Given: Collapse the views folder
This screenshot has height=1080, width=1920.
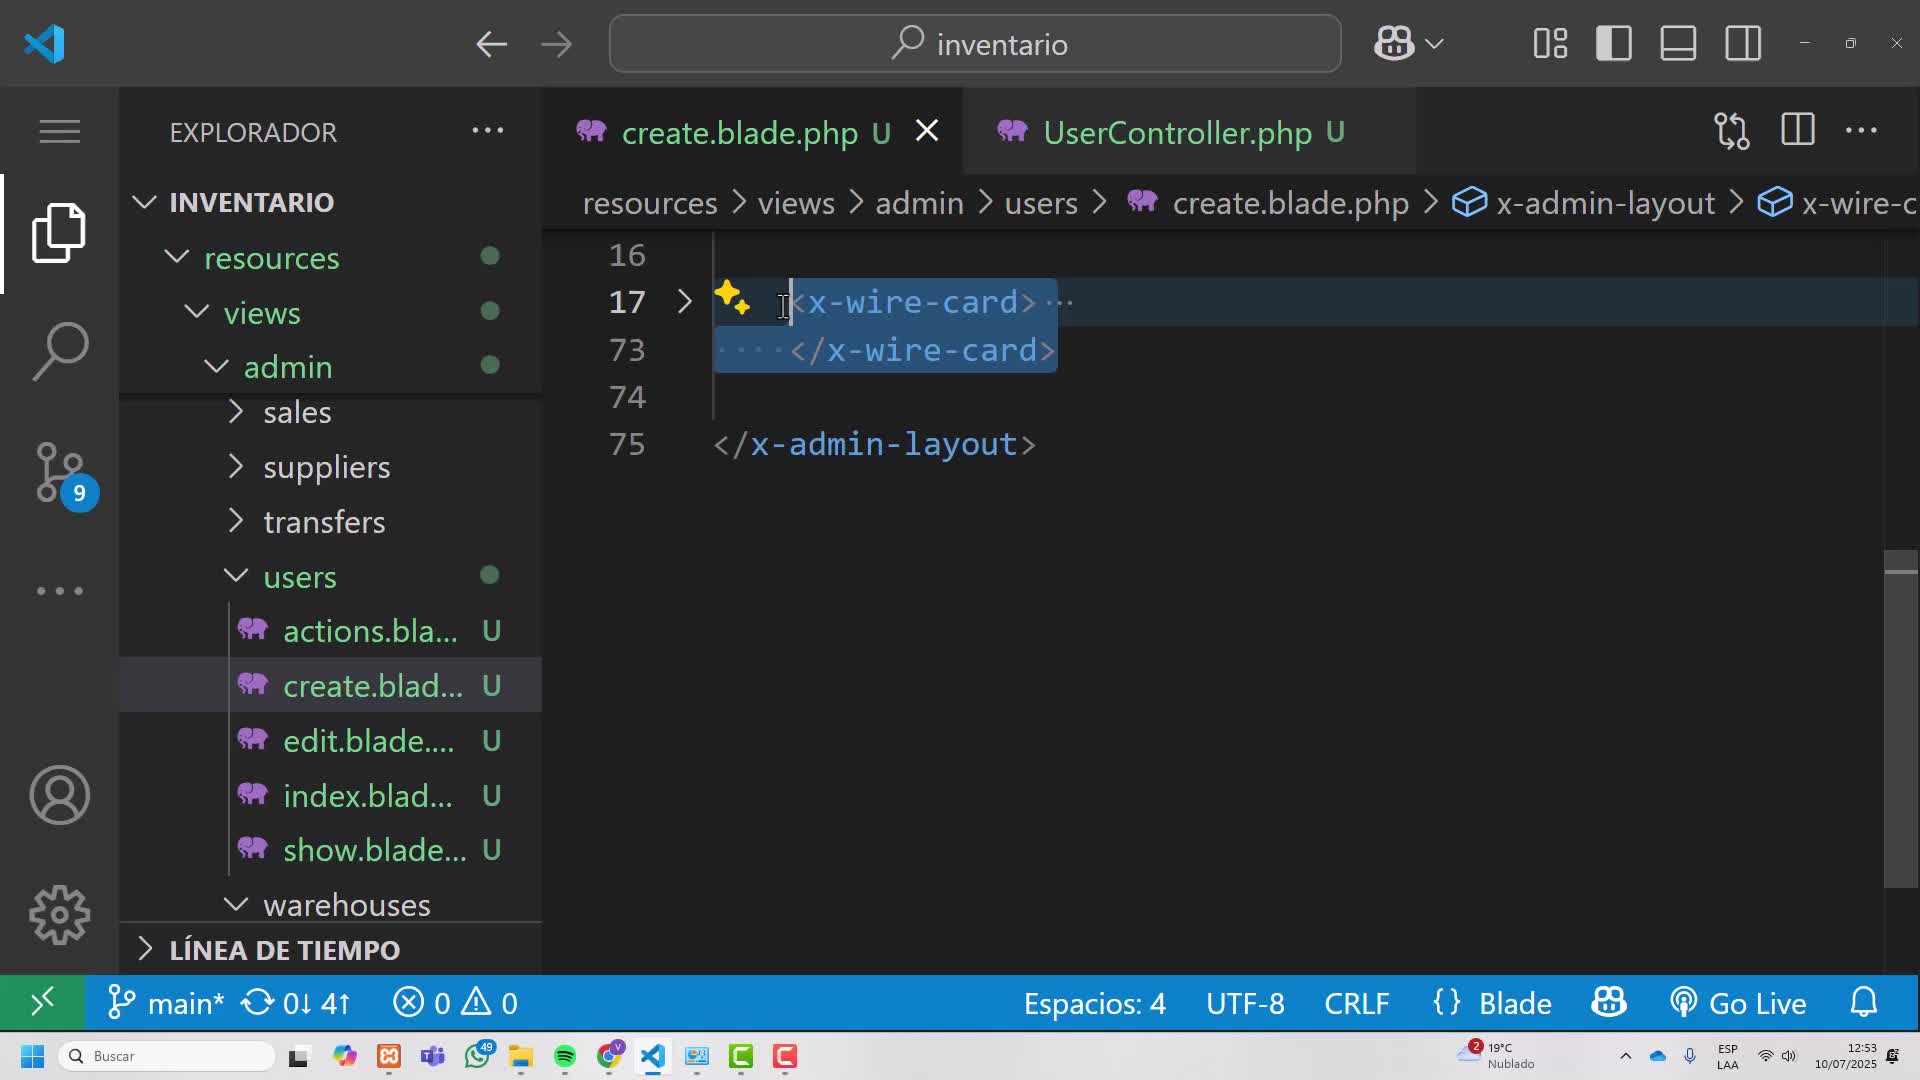Looking at the screenshot, I should point(197,312).
